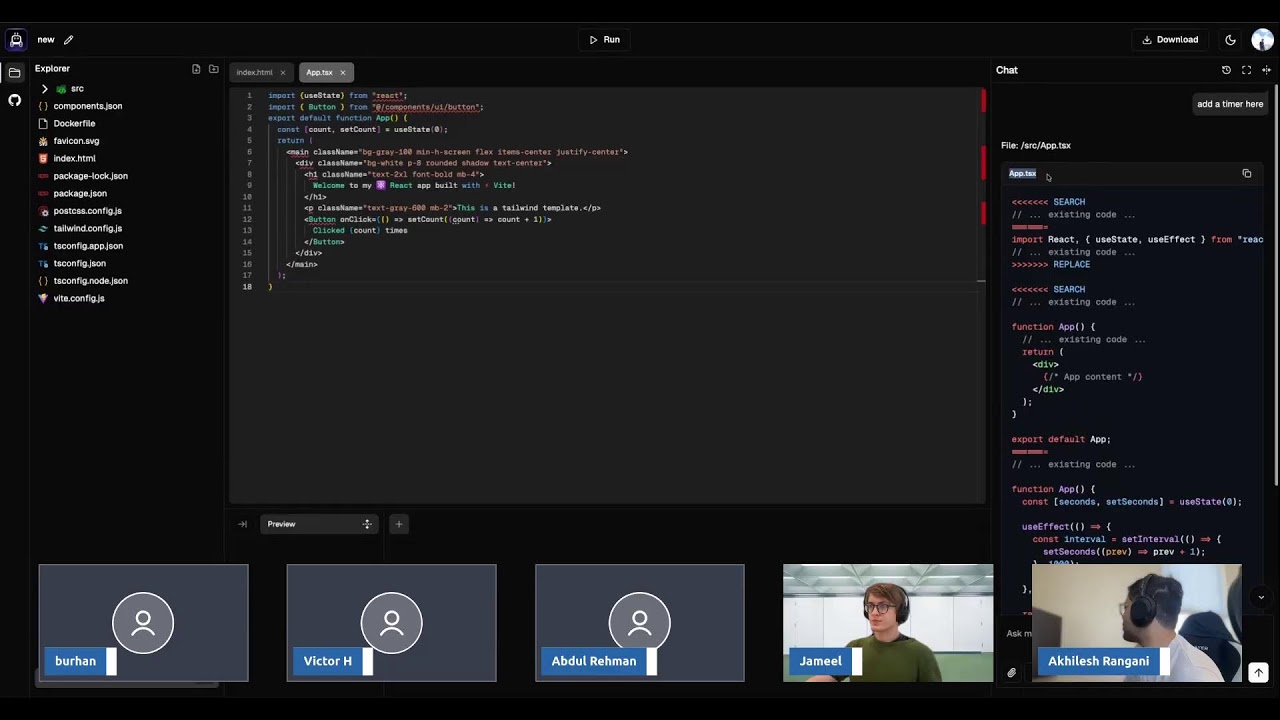
Task: Open the GitHub sidebar icon
Action: point(14,100)
